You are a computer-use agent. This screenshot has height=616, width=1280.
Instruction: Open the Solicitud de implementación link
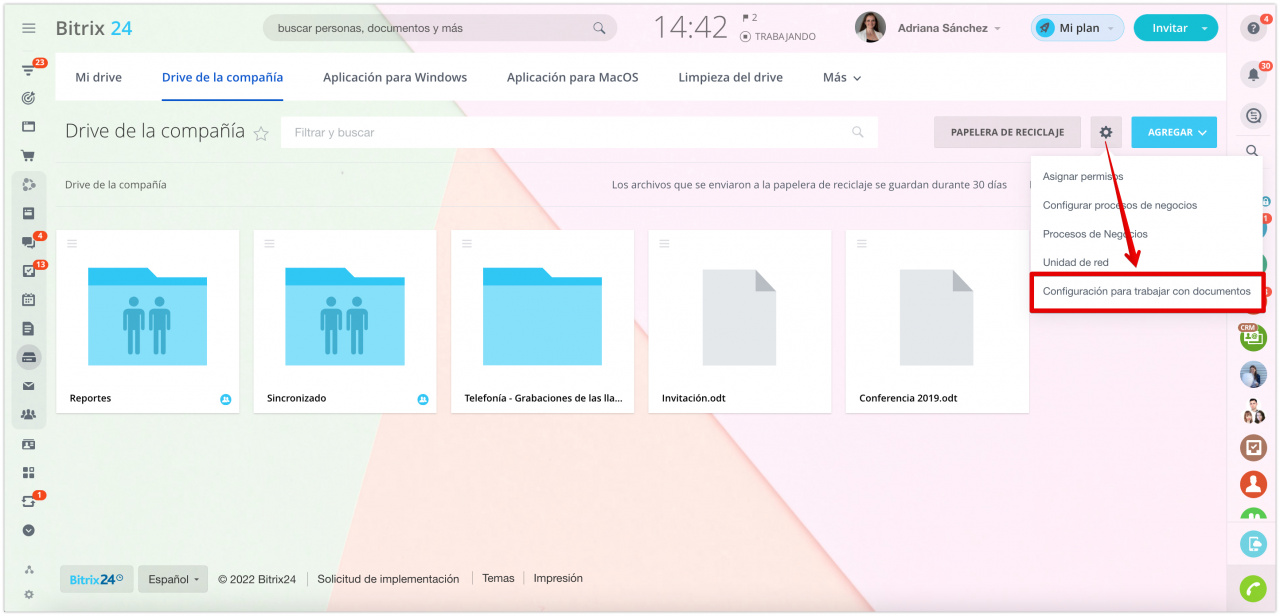388,579
